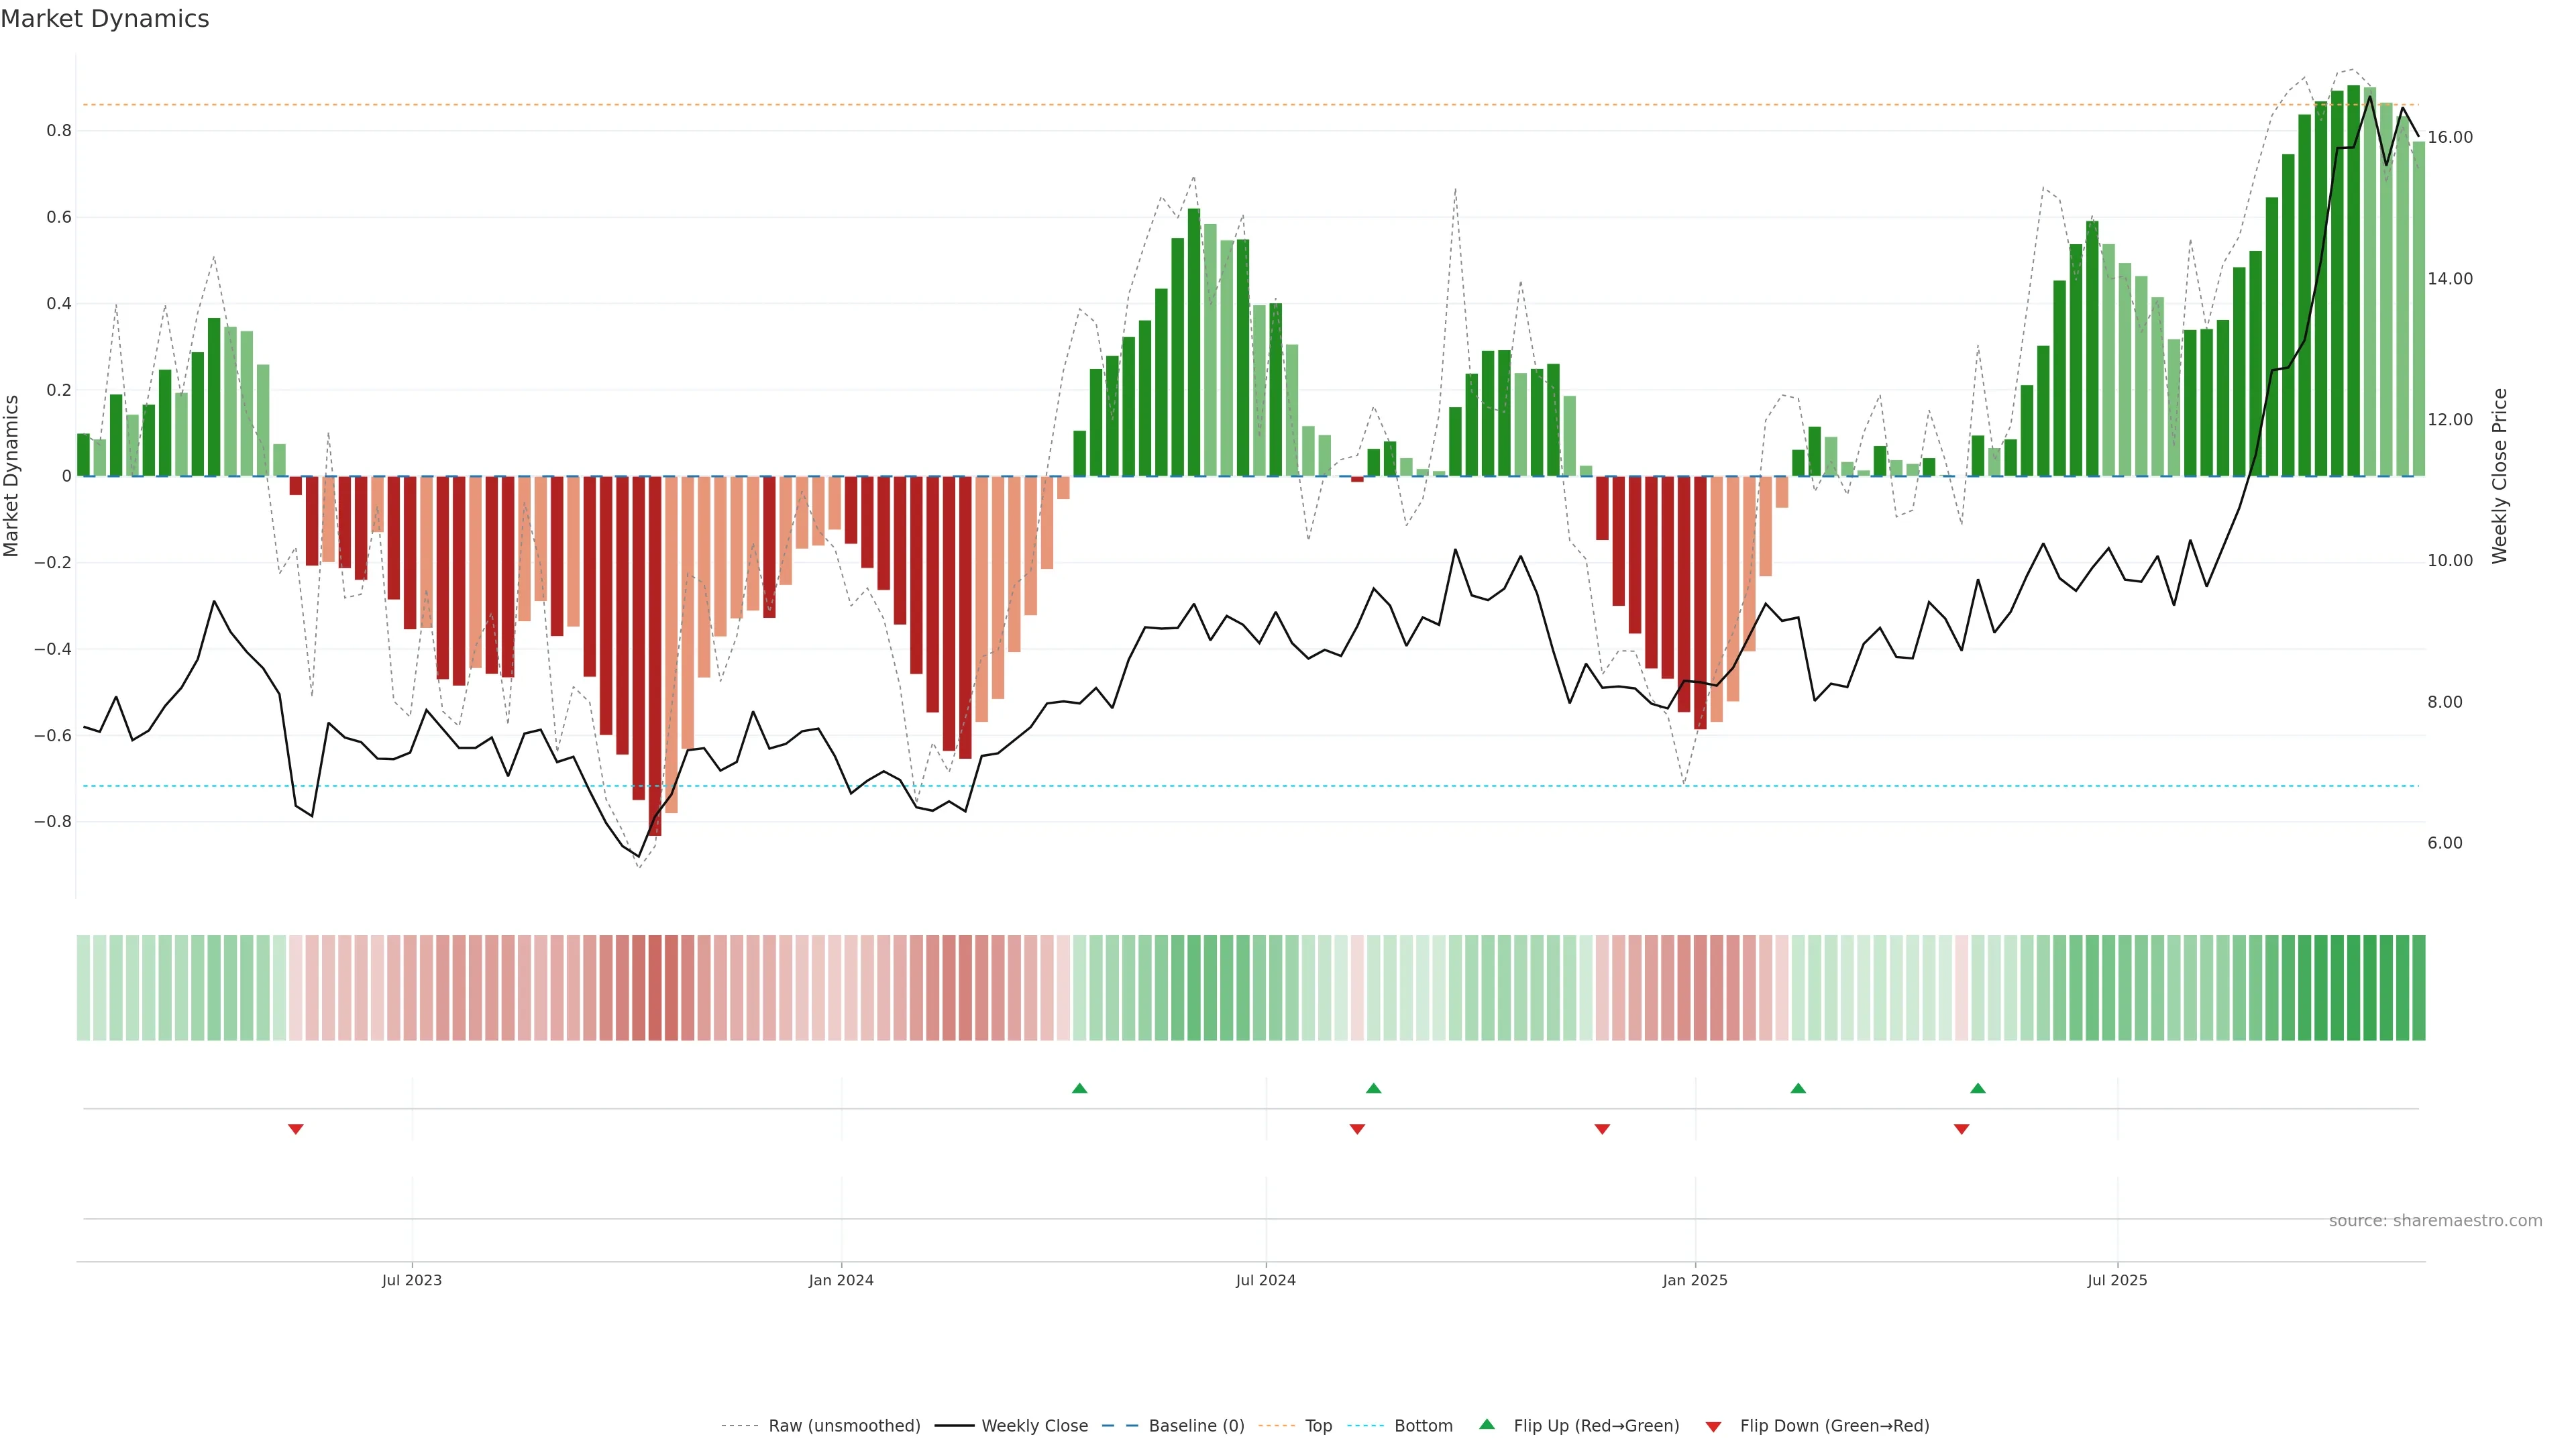This screenshot has width=2576, height=1449.
Task: Click the green Flip Up triangle in legend
Action: click(1487, 1425)
